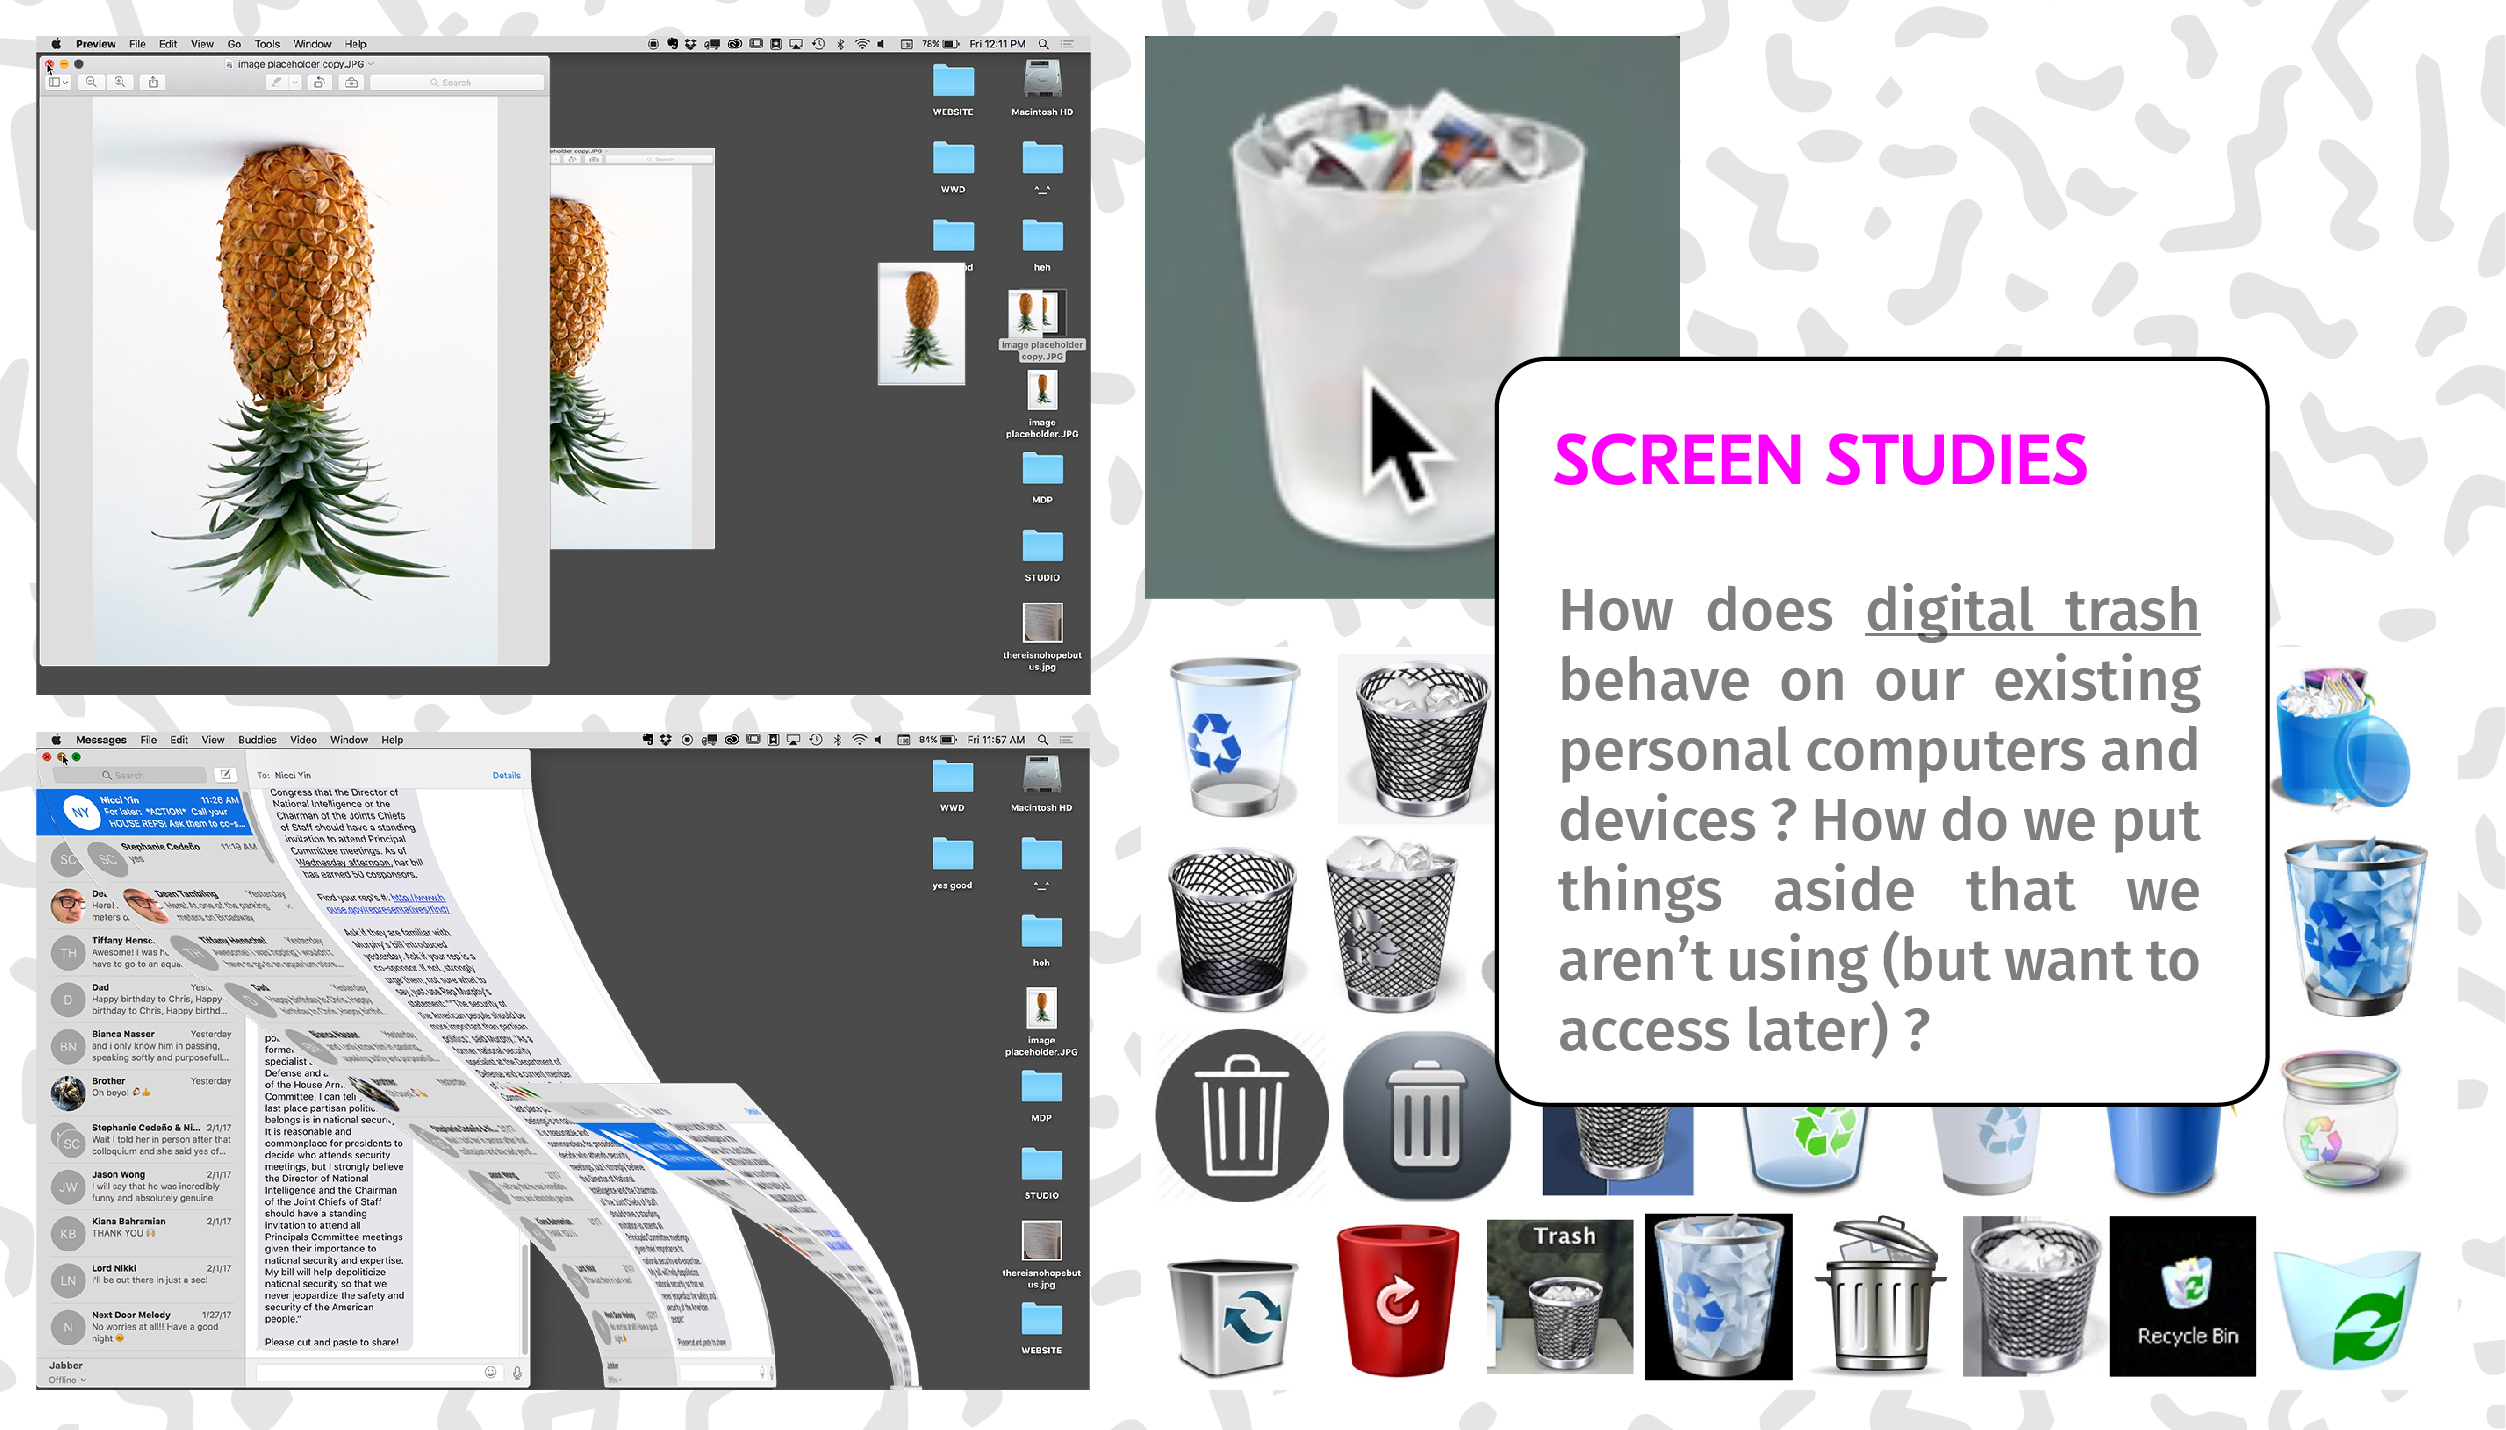Open Notification Center next to 11:57 AM clock
Viewport: 2506px width, 1430px height.
pyautogui.click(x=1066, y=740)
